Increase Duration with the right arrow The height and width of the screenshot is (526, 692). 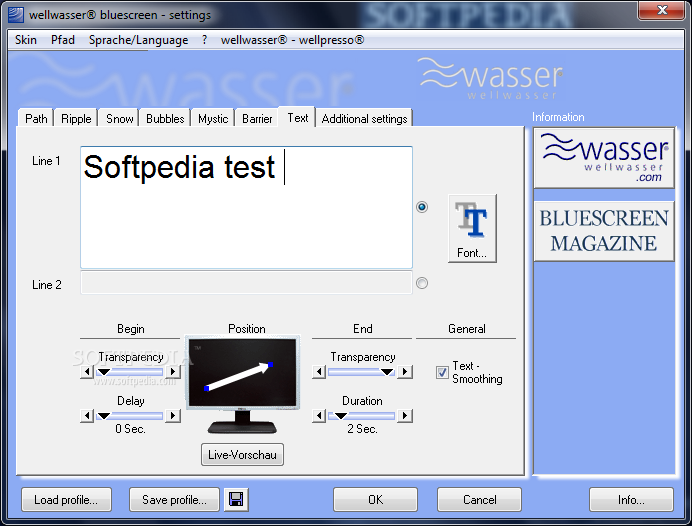point(405,415)
